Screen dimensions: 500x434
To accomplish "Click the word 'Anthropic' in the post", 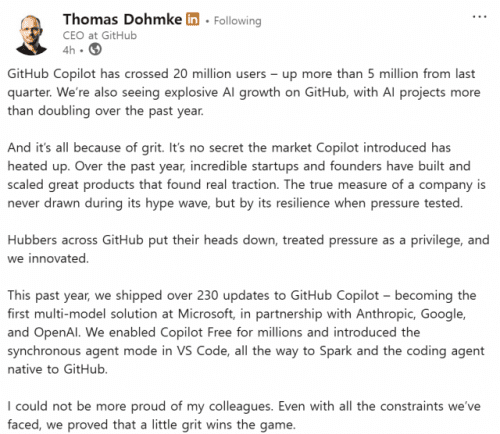I will coord(386,314).
